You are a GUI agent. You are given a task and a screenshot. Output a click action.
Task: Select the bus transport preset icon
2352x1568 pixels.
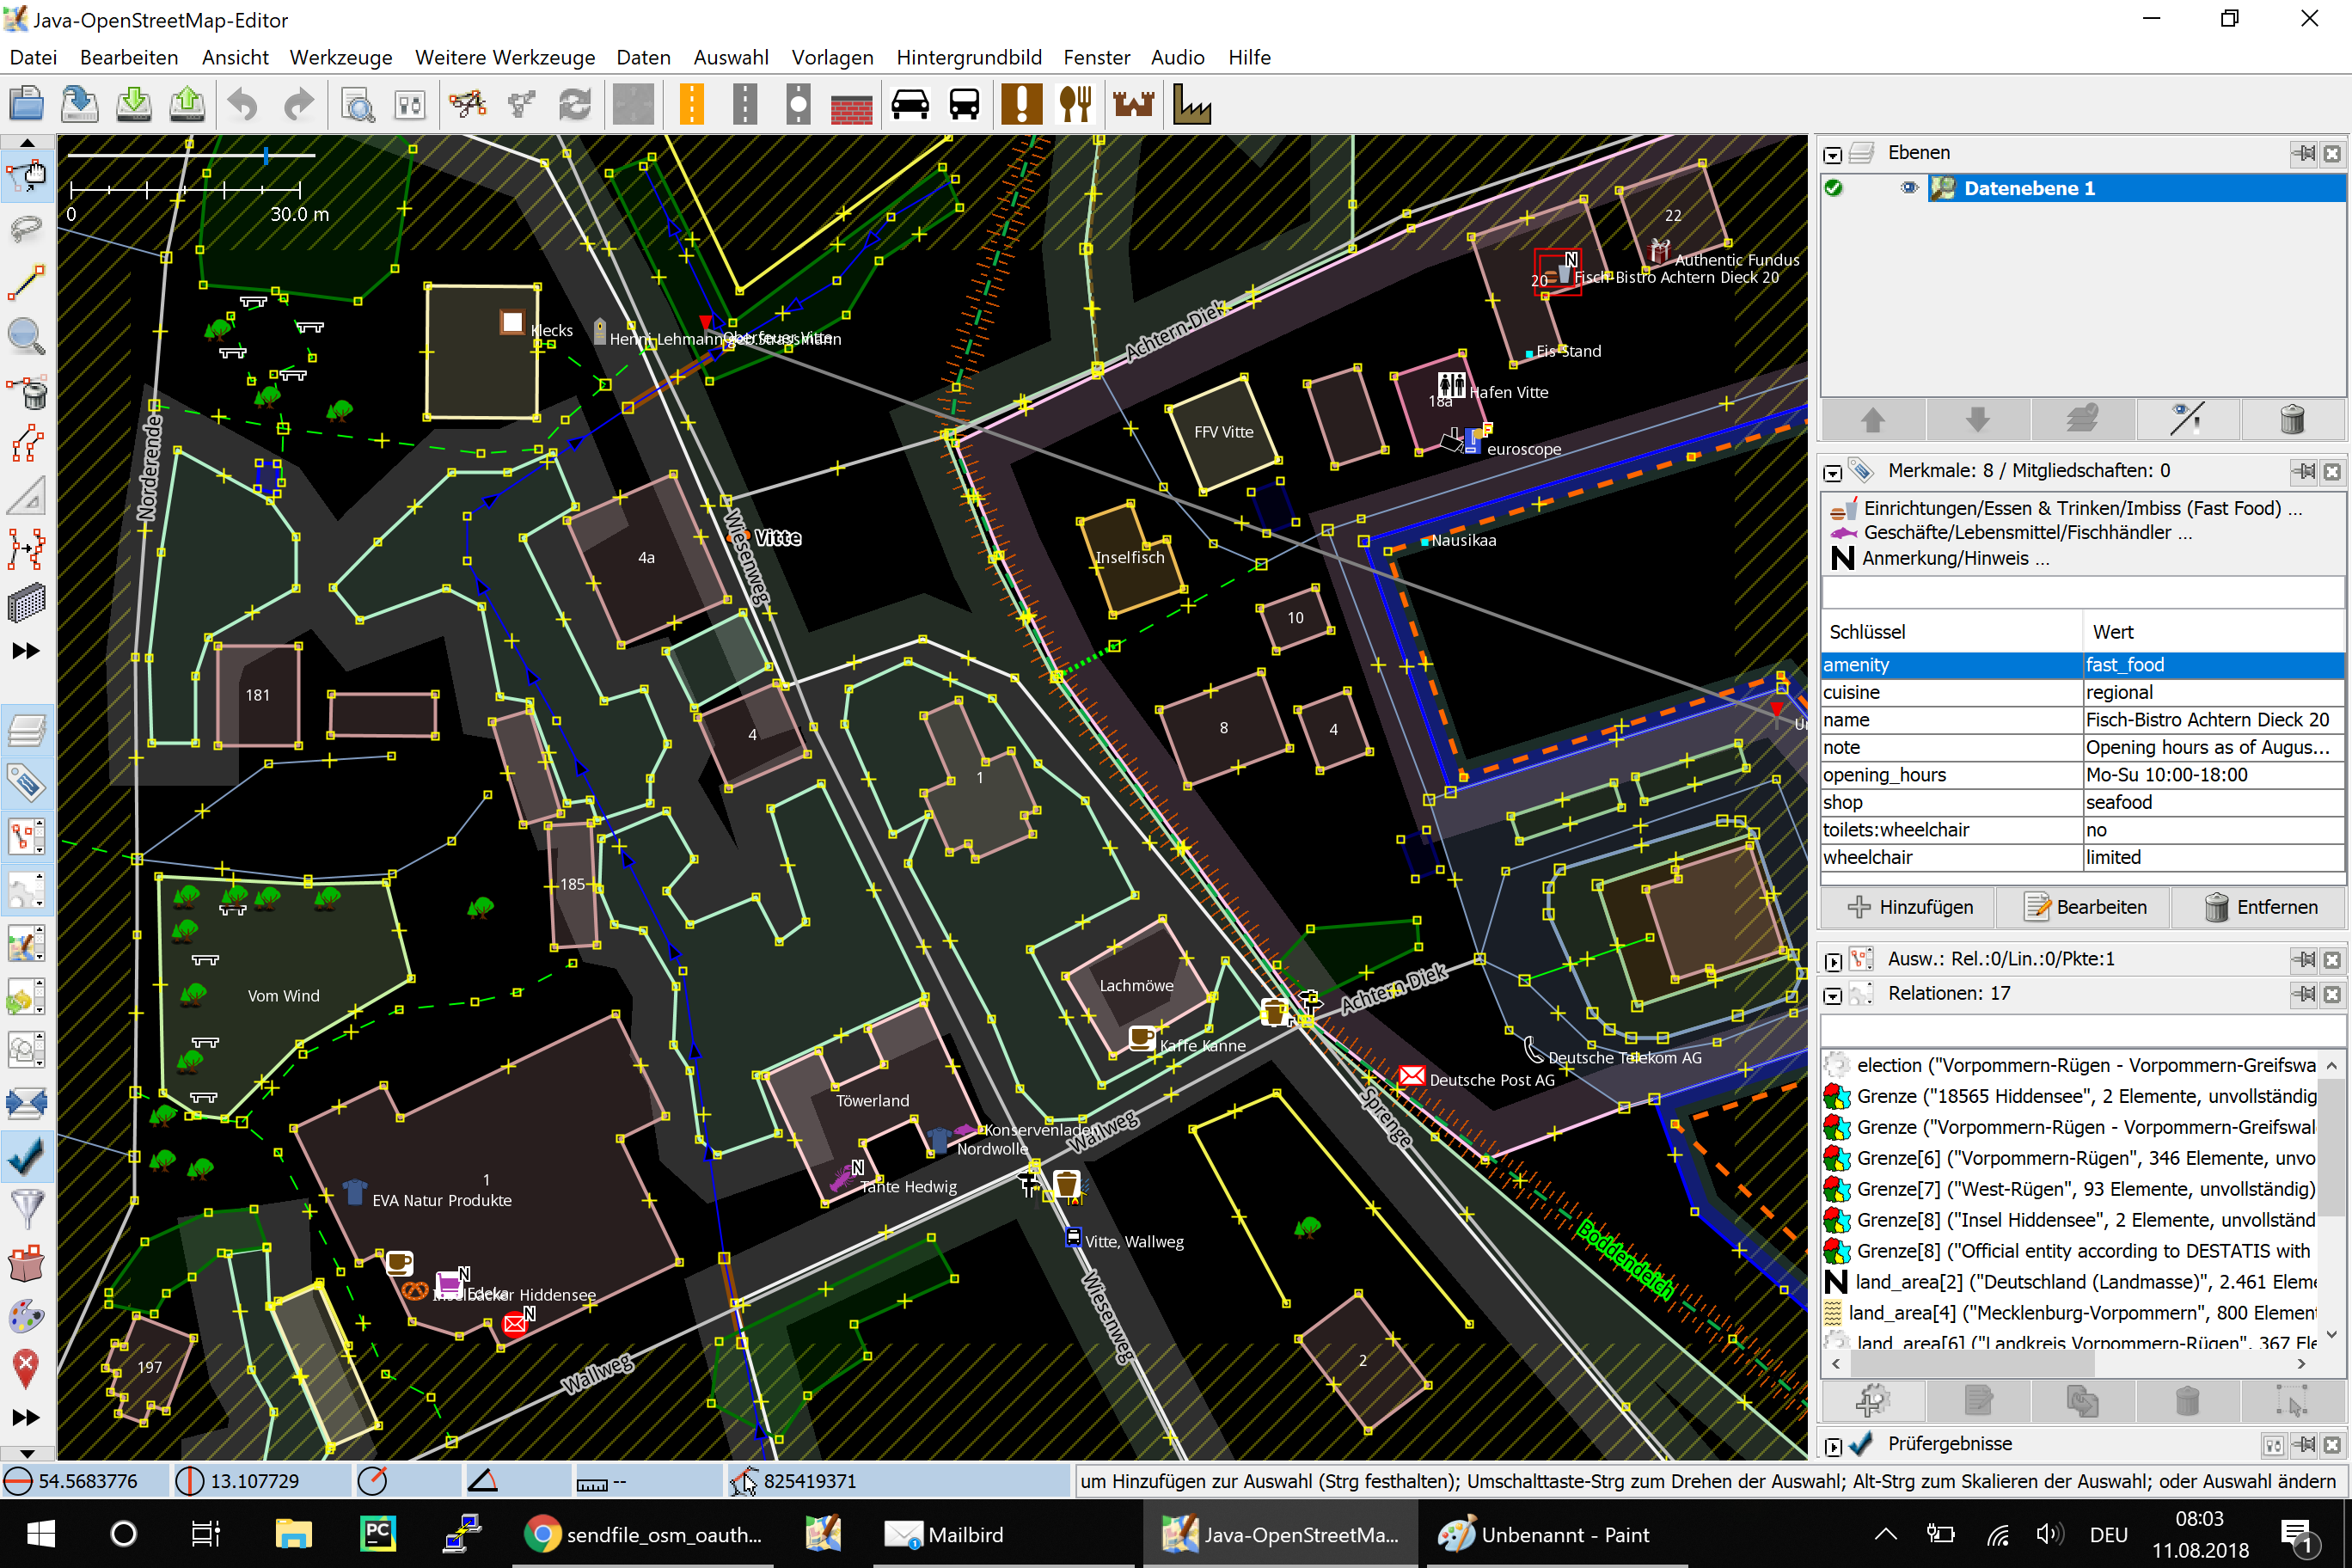(x=964, y=105)
